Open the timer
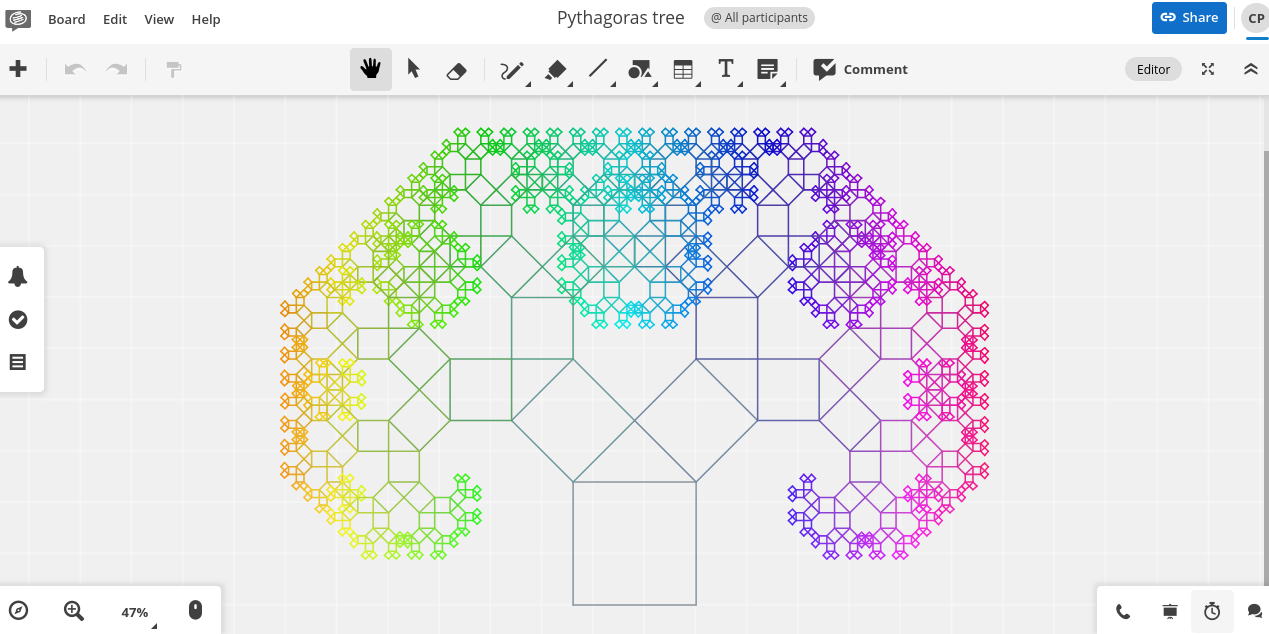The height and width of the screenshot is (634, 1269). pyautogui.click(x=1212, y=611)
